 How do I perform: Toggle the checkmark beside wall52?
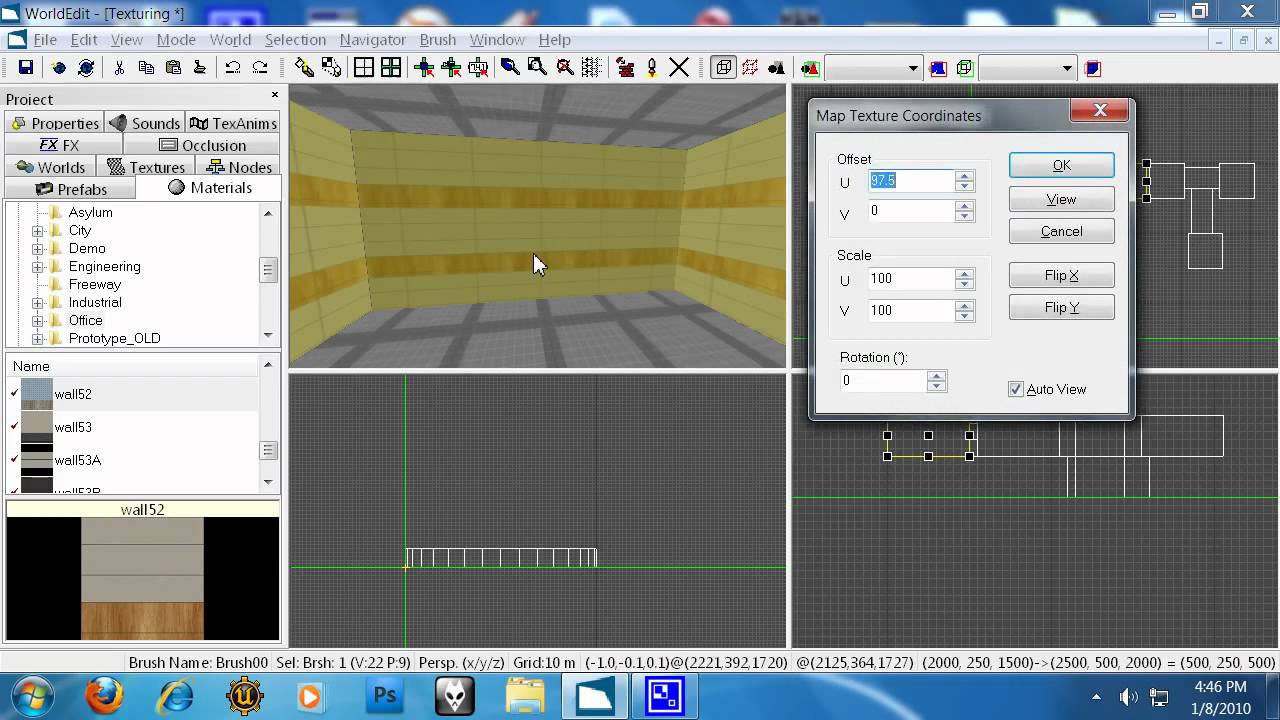click(14, 394)
